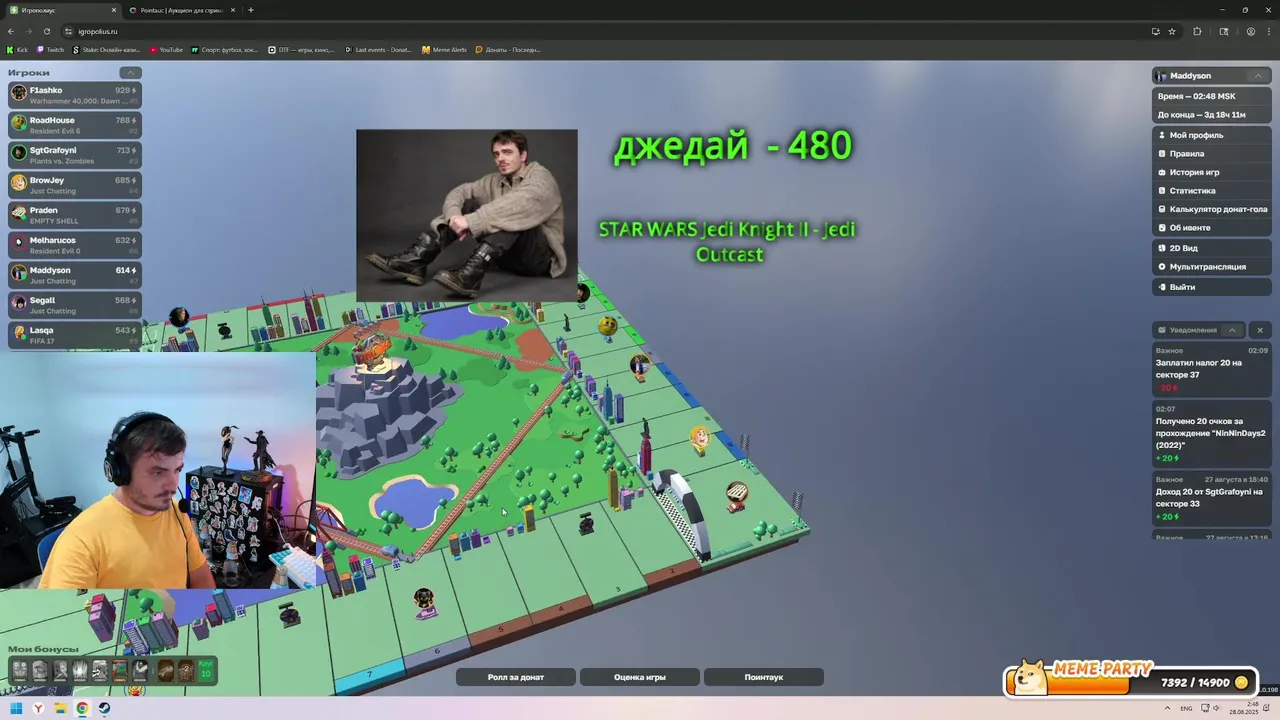The height and width of the screenshot is (720, 1280).
Task: Select player F1ashko in players list
Action: [75, 95]
